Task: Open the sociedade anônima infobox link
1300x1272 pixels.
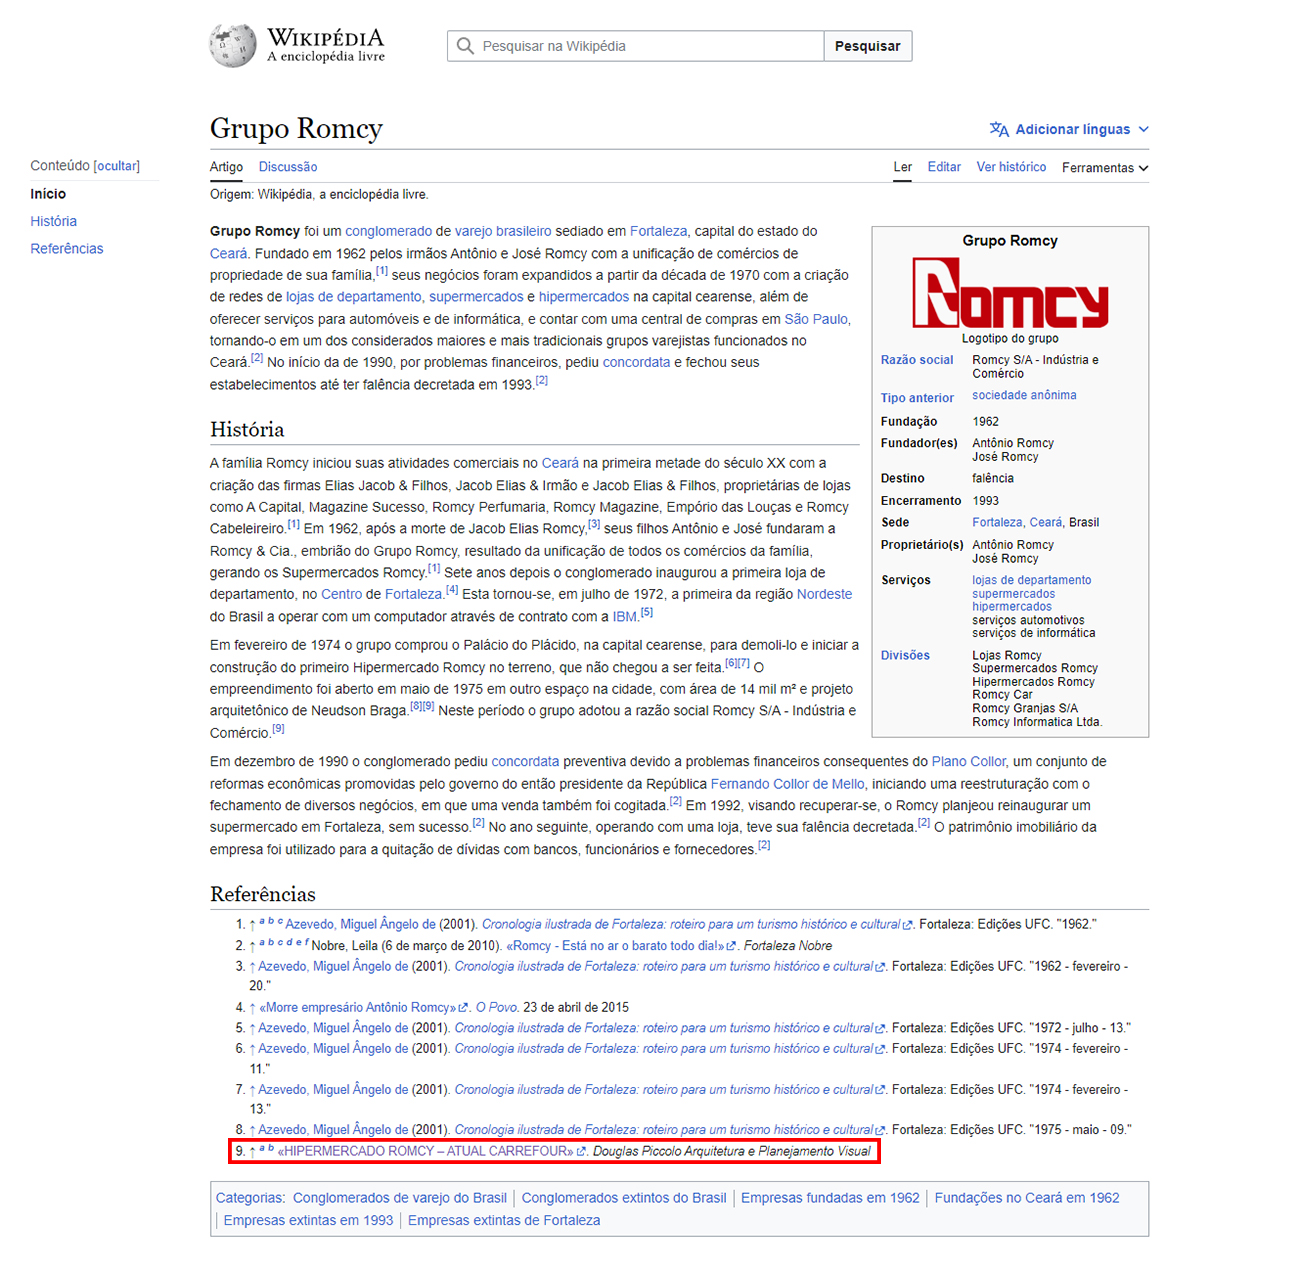Action: pos(1024,395)
